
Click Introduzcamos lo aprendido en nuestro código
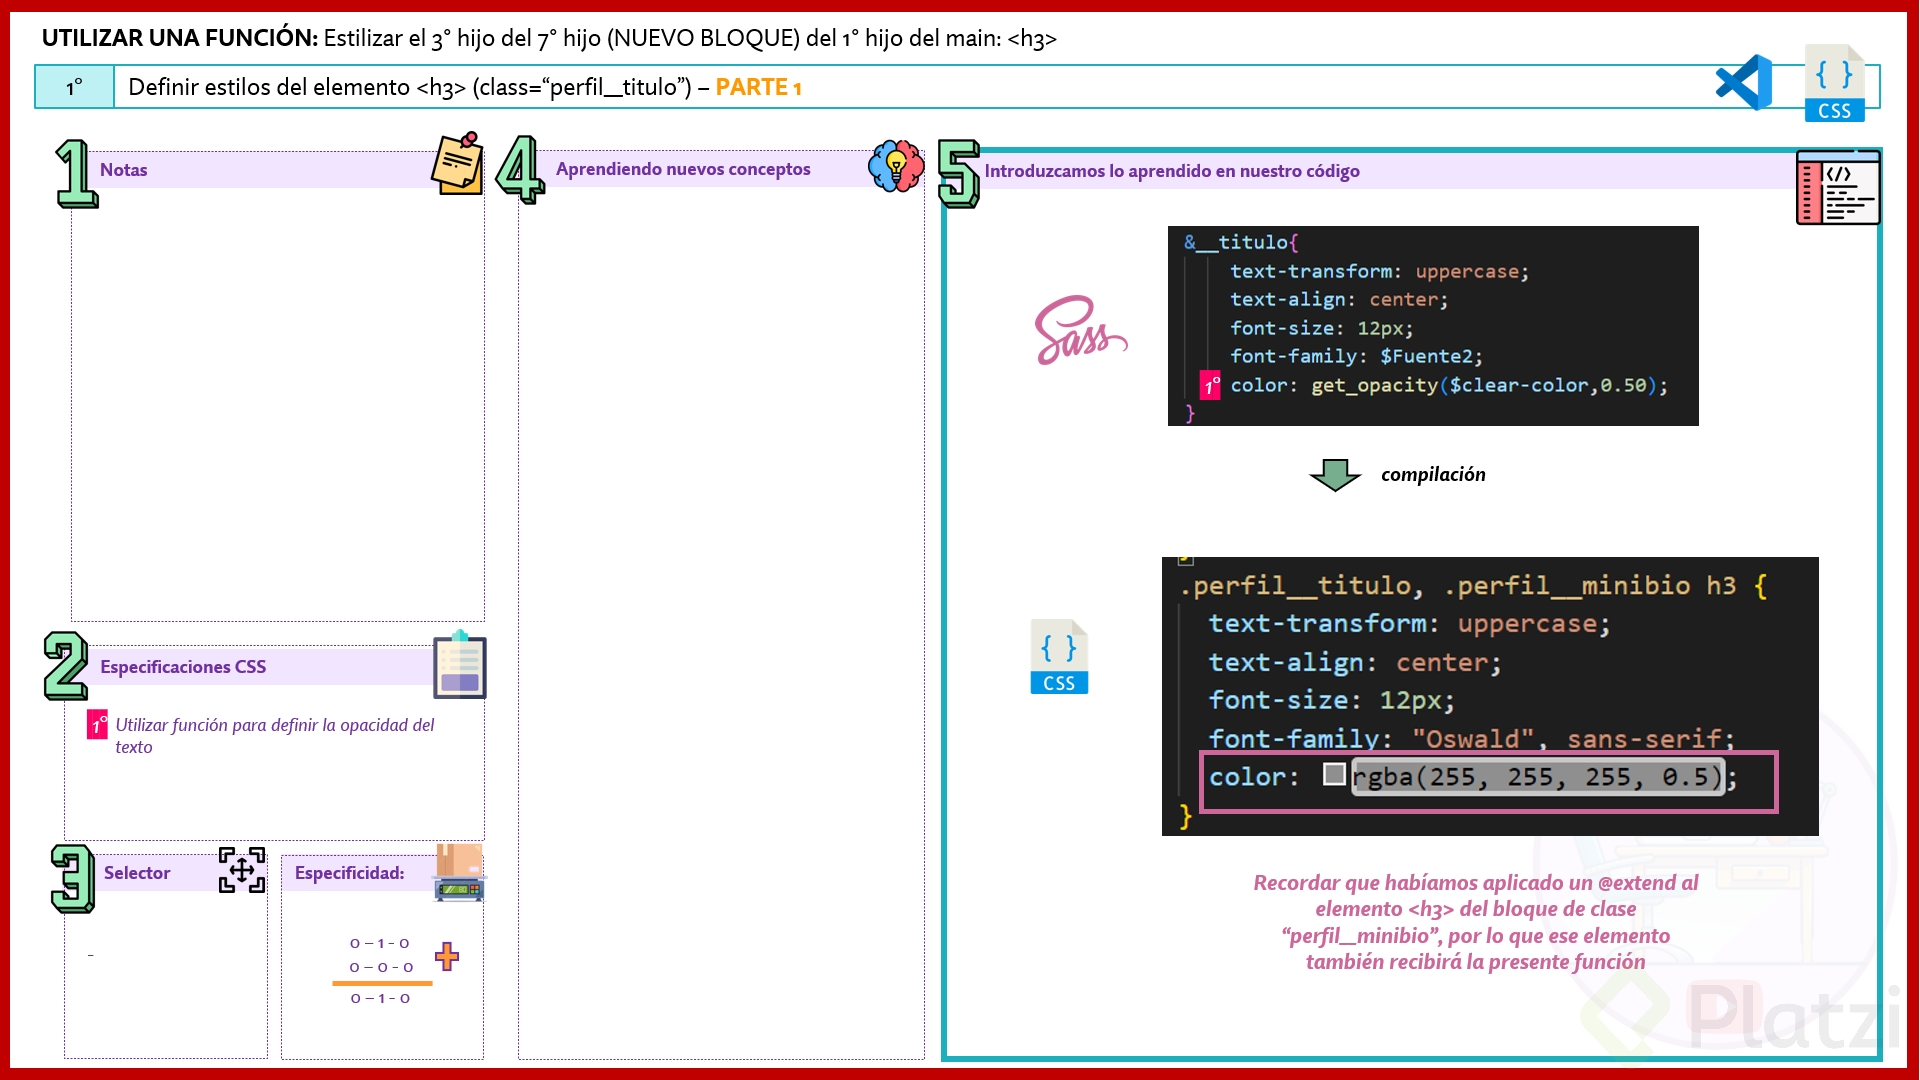click(1172, 171)
